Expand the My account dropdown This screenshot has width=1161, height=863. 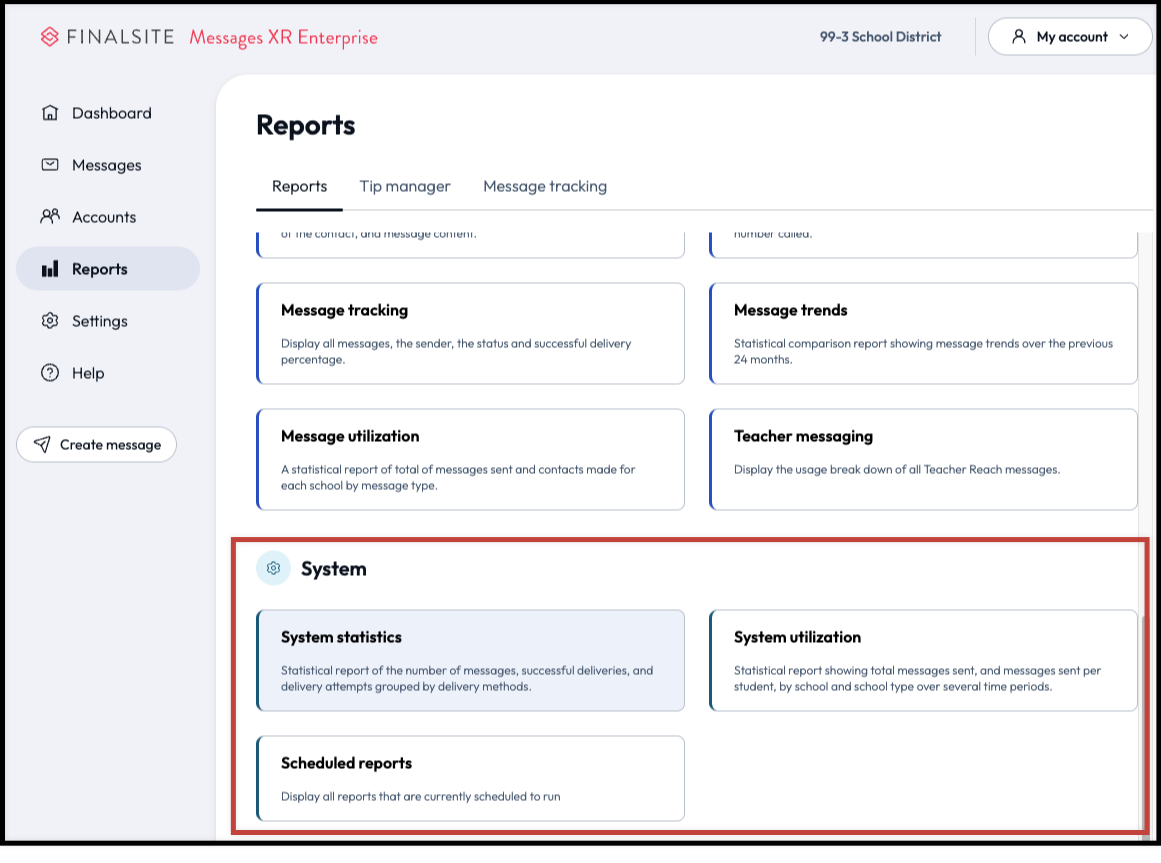tap(1069, 36)
